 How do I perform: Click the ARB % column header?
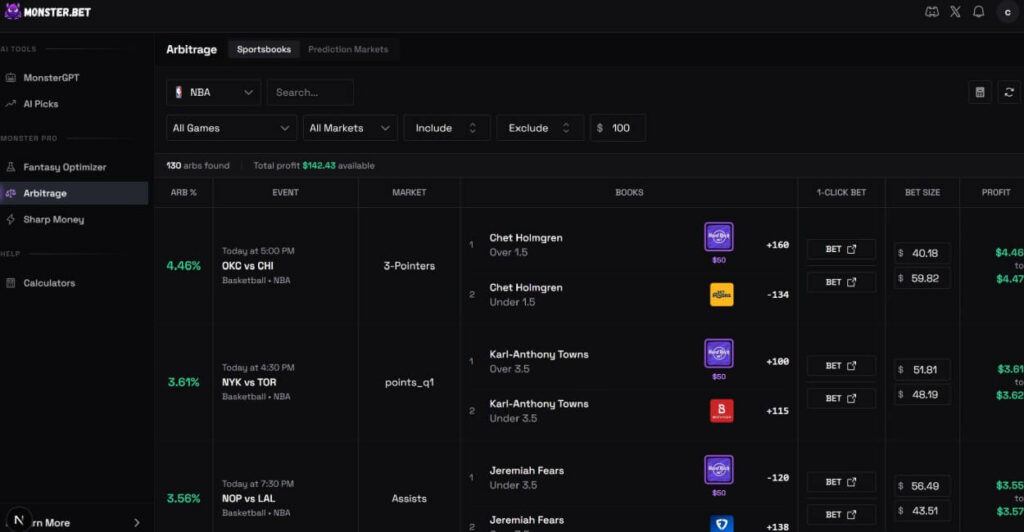(184, 193)
